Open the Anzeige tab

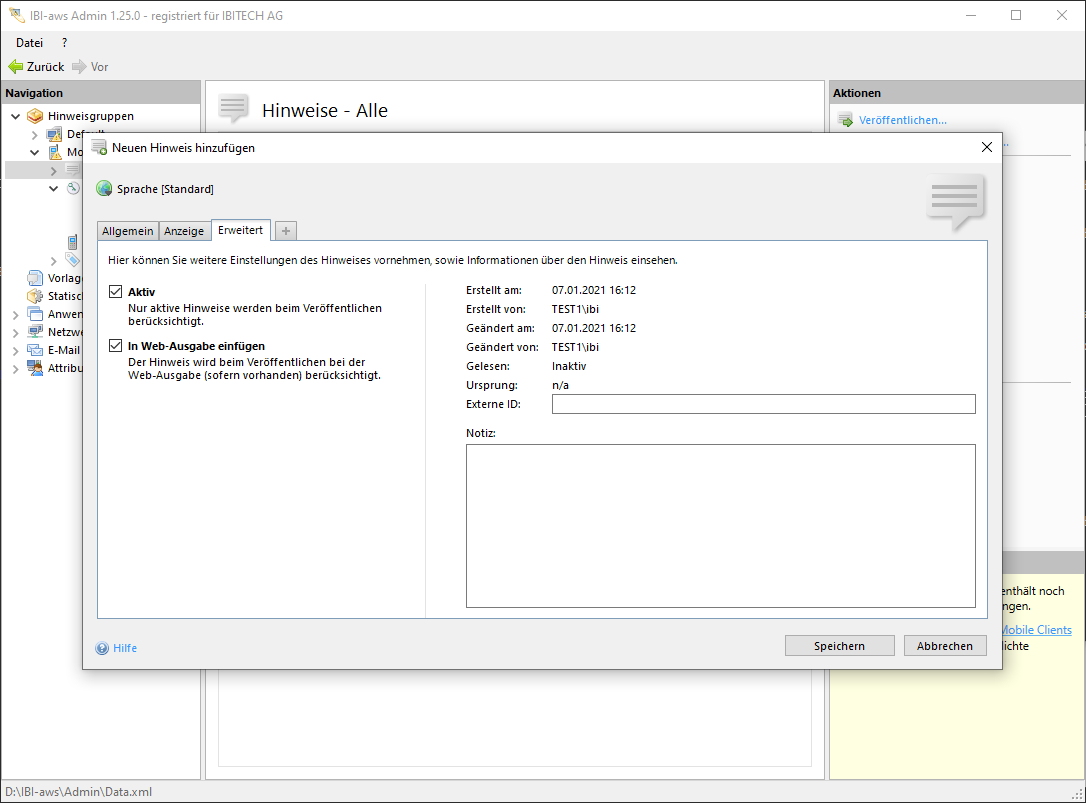click(184, 231)
